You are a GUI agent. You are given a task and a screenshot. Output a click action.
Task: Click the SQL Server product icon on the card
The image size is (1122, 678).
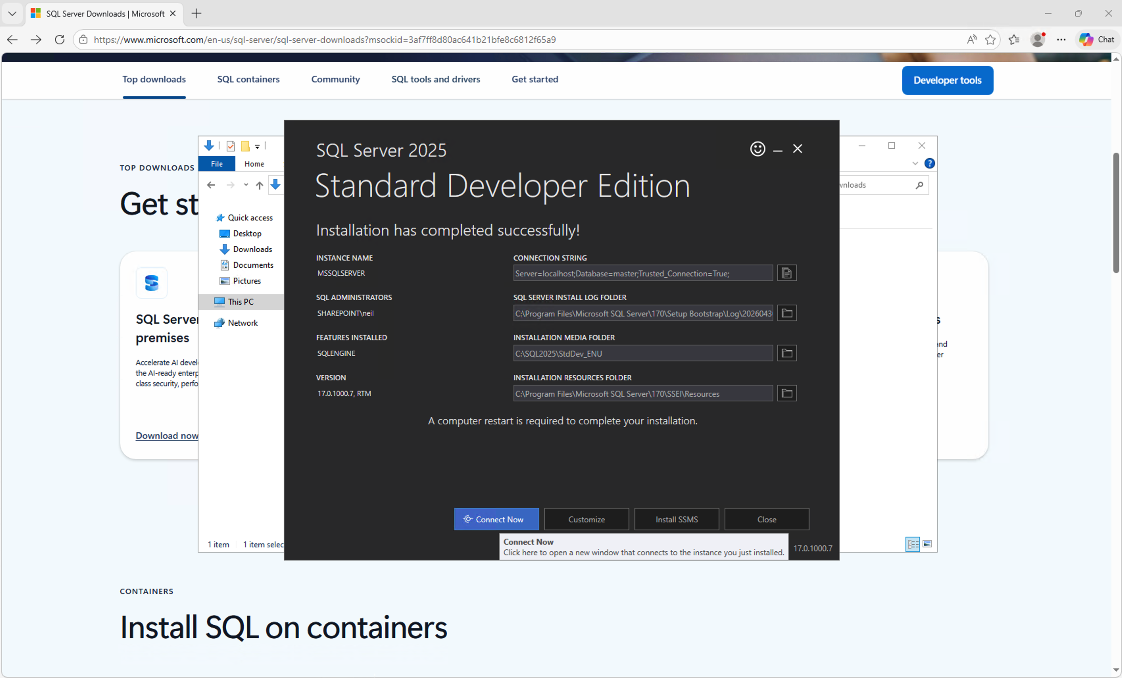(x=152, y=283)
